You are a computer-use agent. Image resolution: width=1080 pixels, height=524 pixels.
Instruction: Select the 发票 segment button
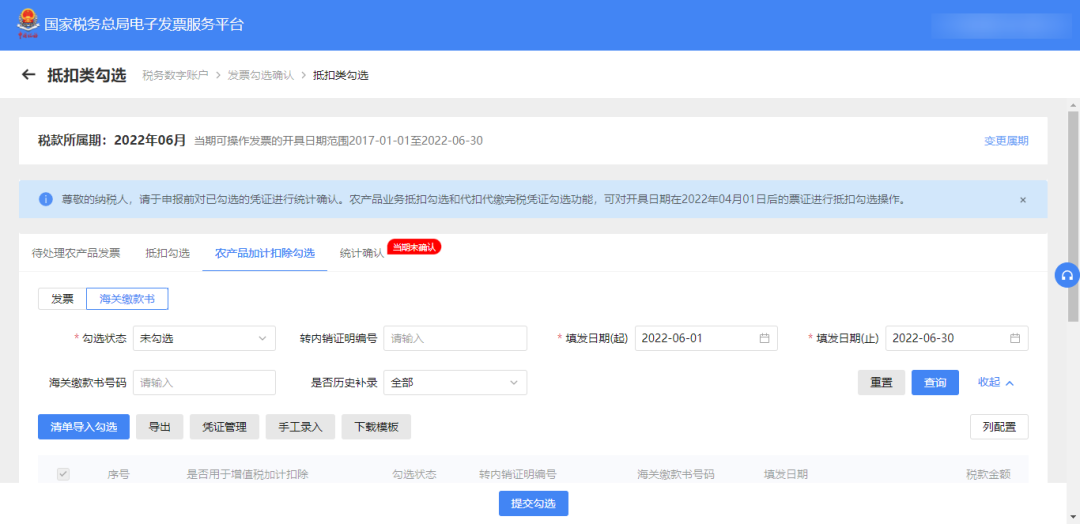coord(62,299)
